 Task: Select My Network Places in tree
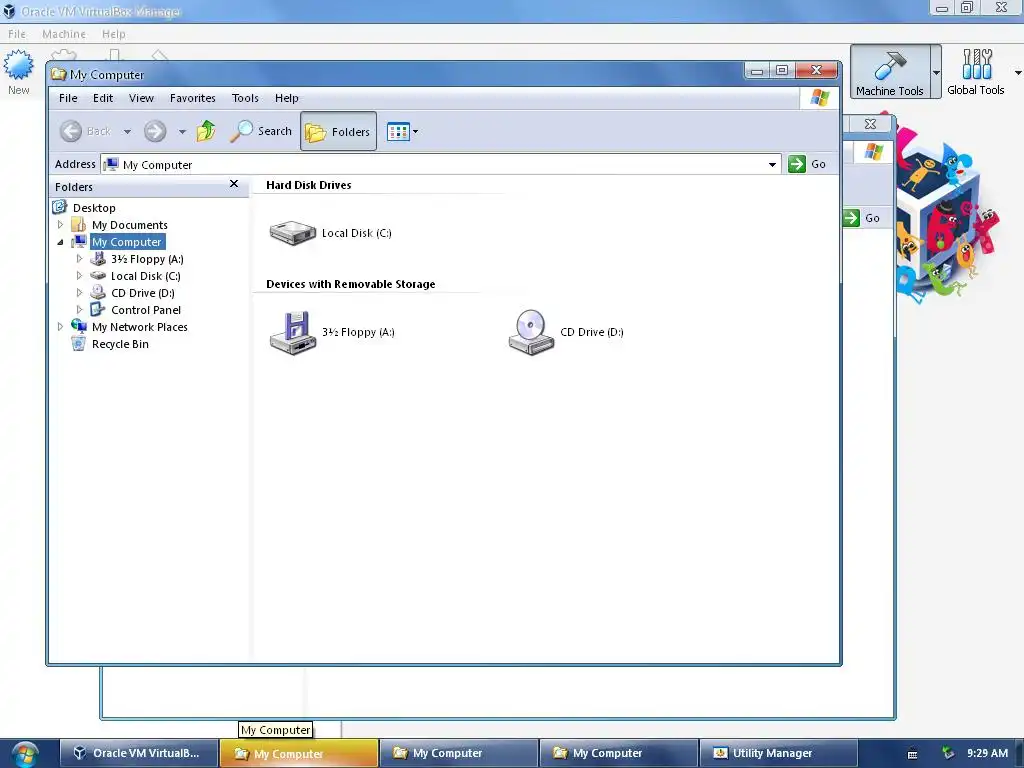140,327
